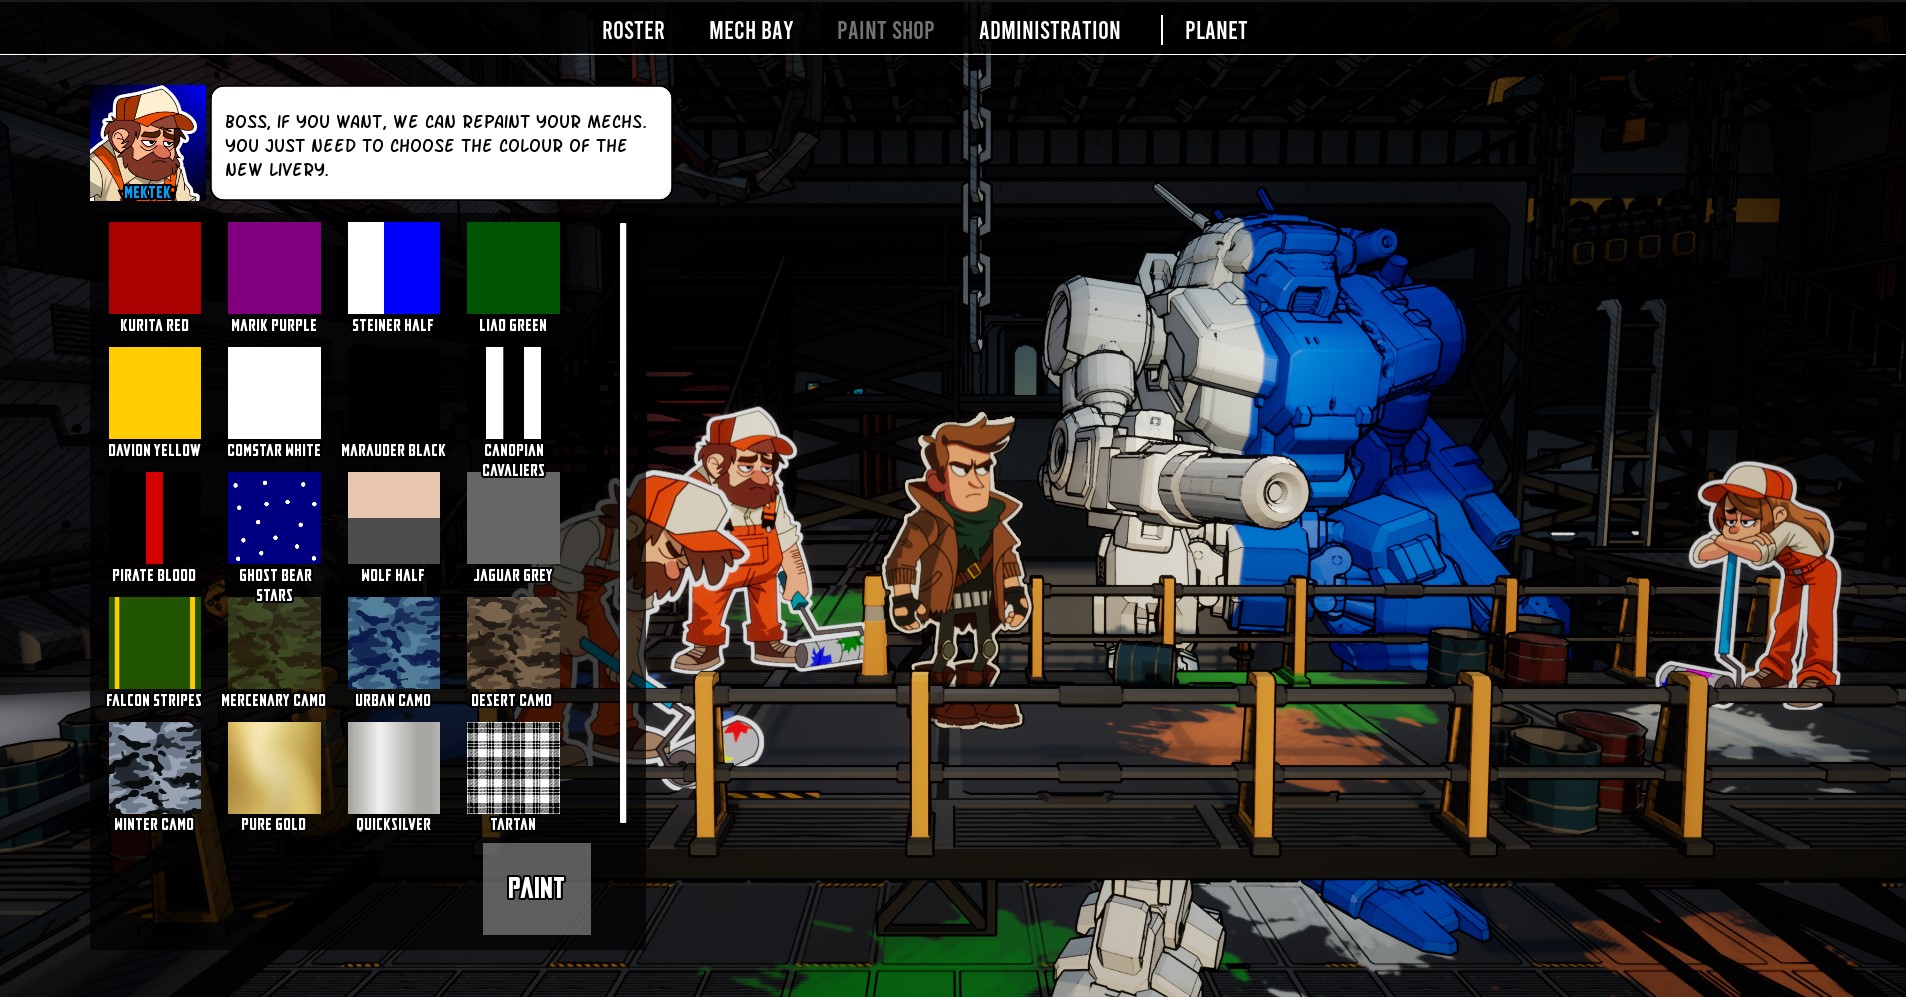Choose the Marik Purple swatch

[274, 268]
